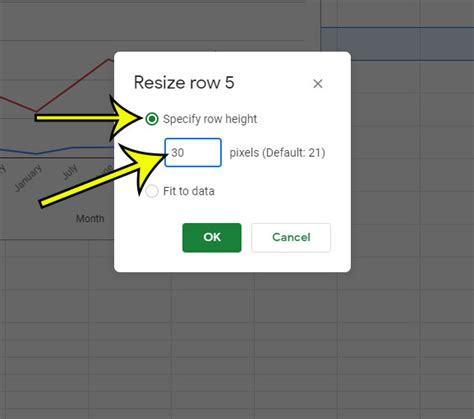
Task: Click the January label on chart axis
Action: 29,178
